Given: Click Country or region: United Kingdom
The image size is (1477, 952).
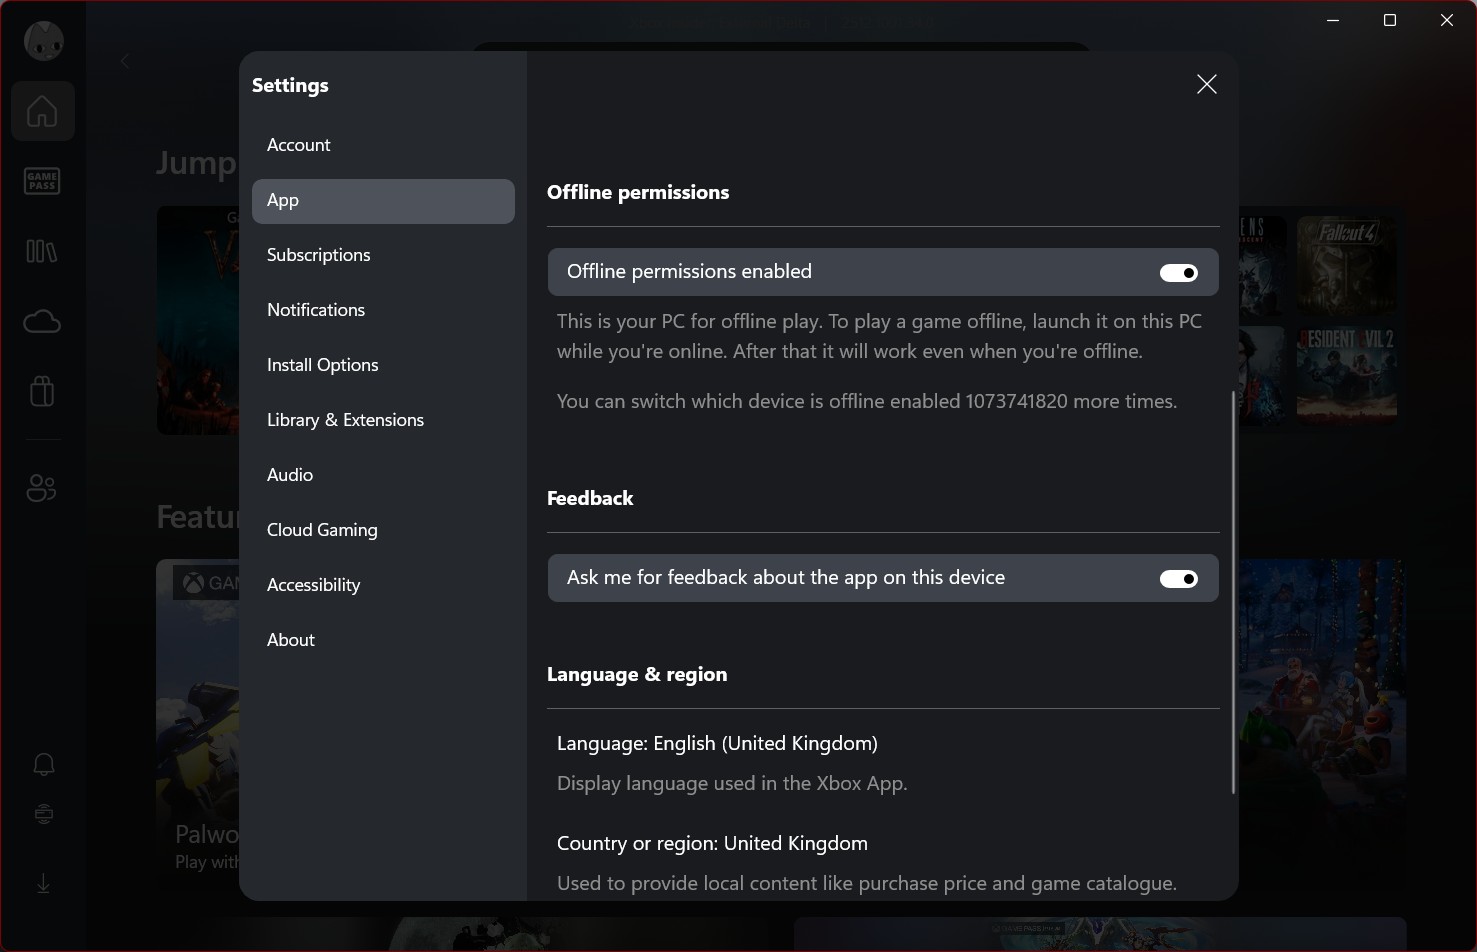Looking at the screenshot, I should coord(712,844).
